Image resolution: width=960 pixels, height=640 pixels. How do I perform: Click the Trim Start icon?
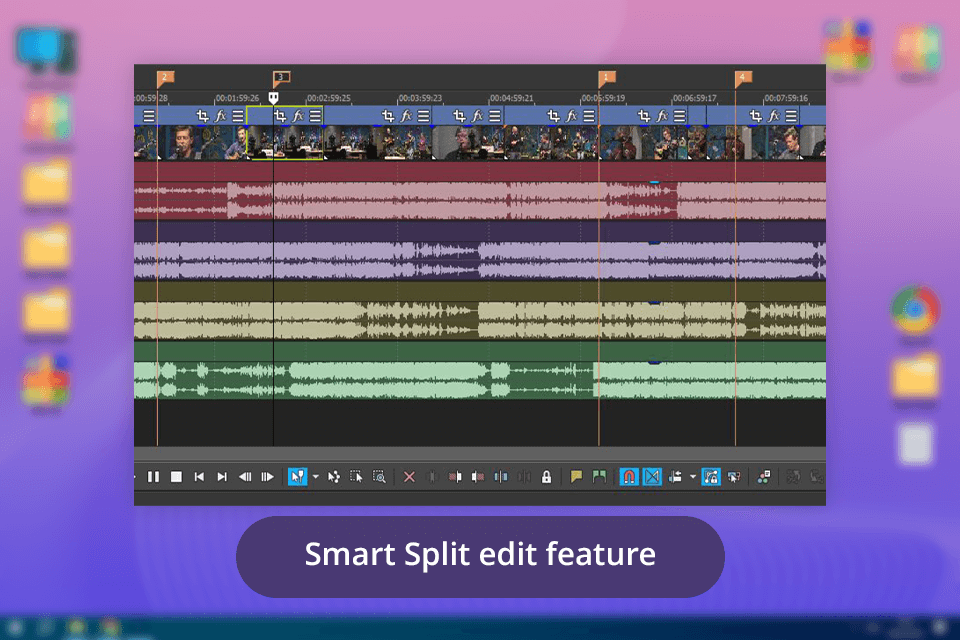(455, 476)
